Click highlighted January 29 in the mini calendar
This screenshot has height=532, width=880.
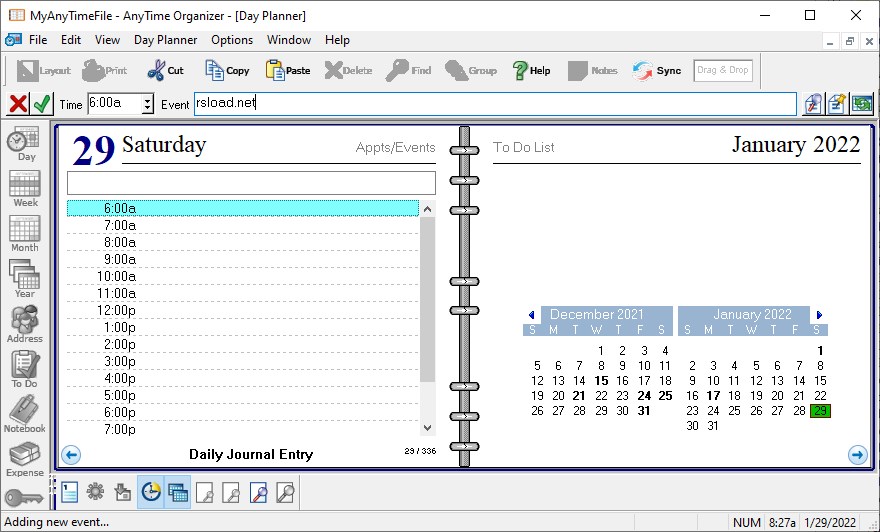[820, 411]
